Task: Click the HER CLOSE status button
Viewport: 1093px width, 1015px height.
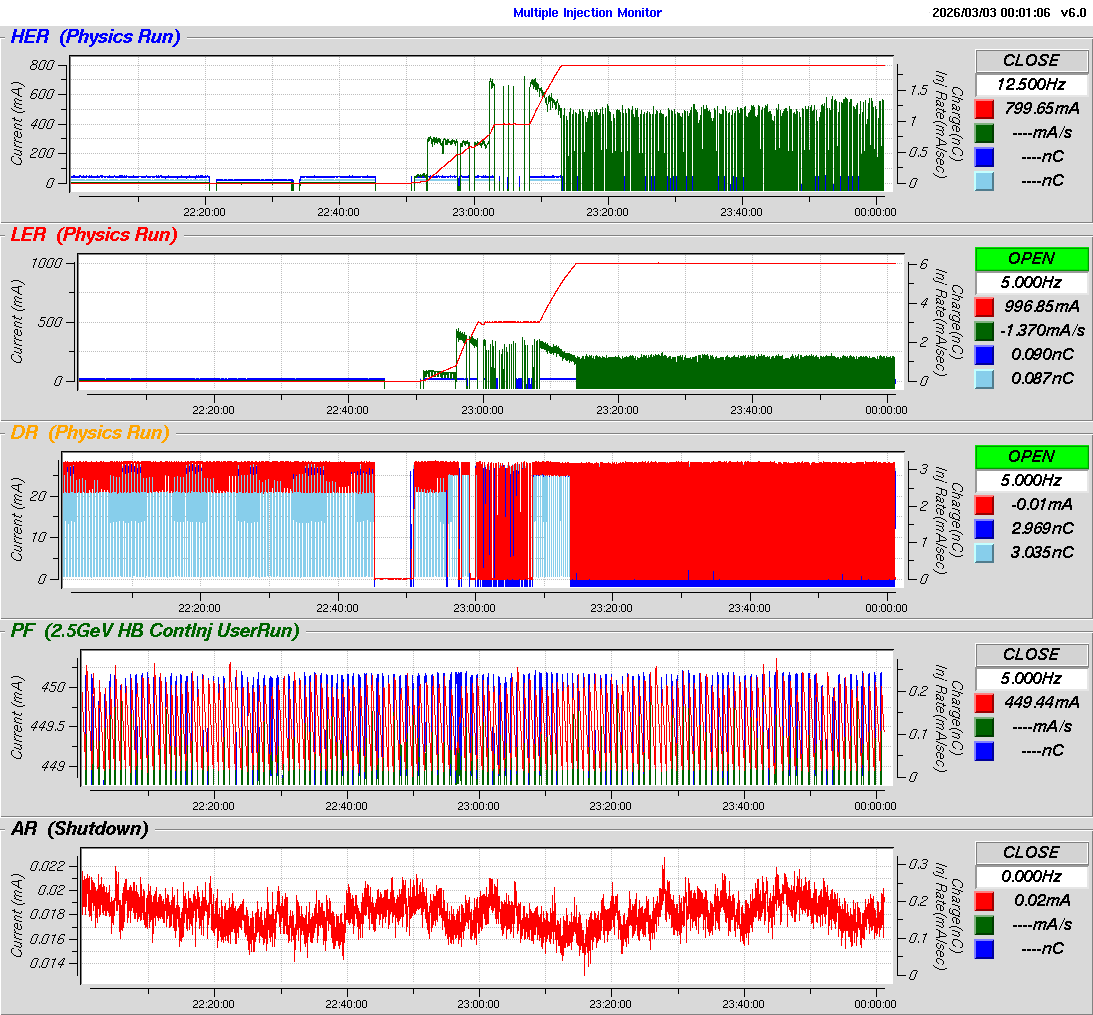Action: (1031, 60)
